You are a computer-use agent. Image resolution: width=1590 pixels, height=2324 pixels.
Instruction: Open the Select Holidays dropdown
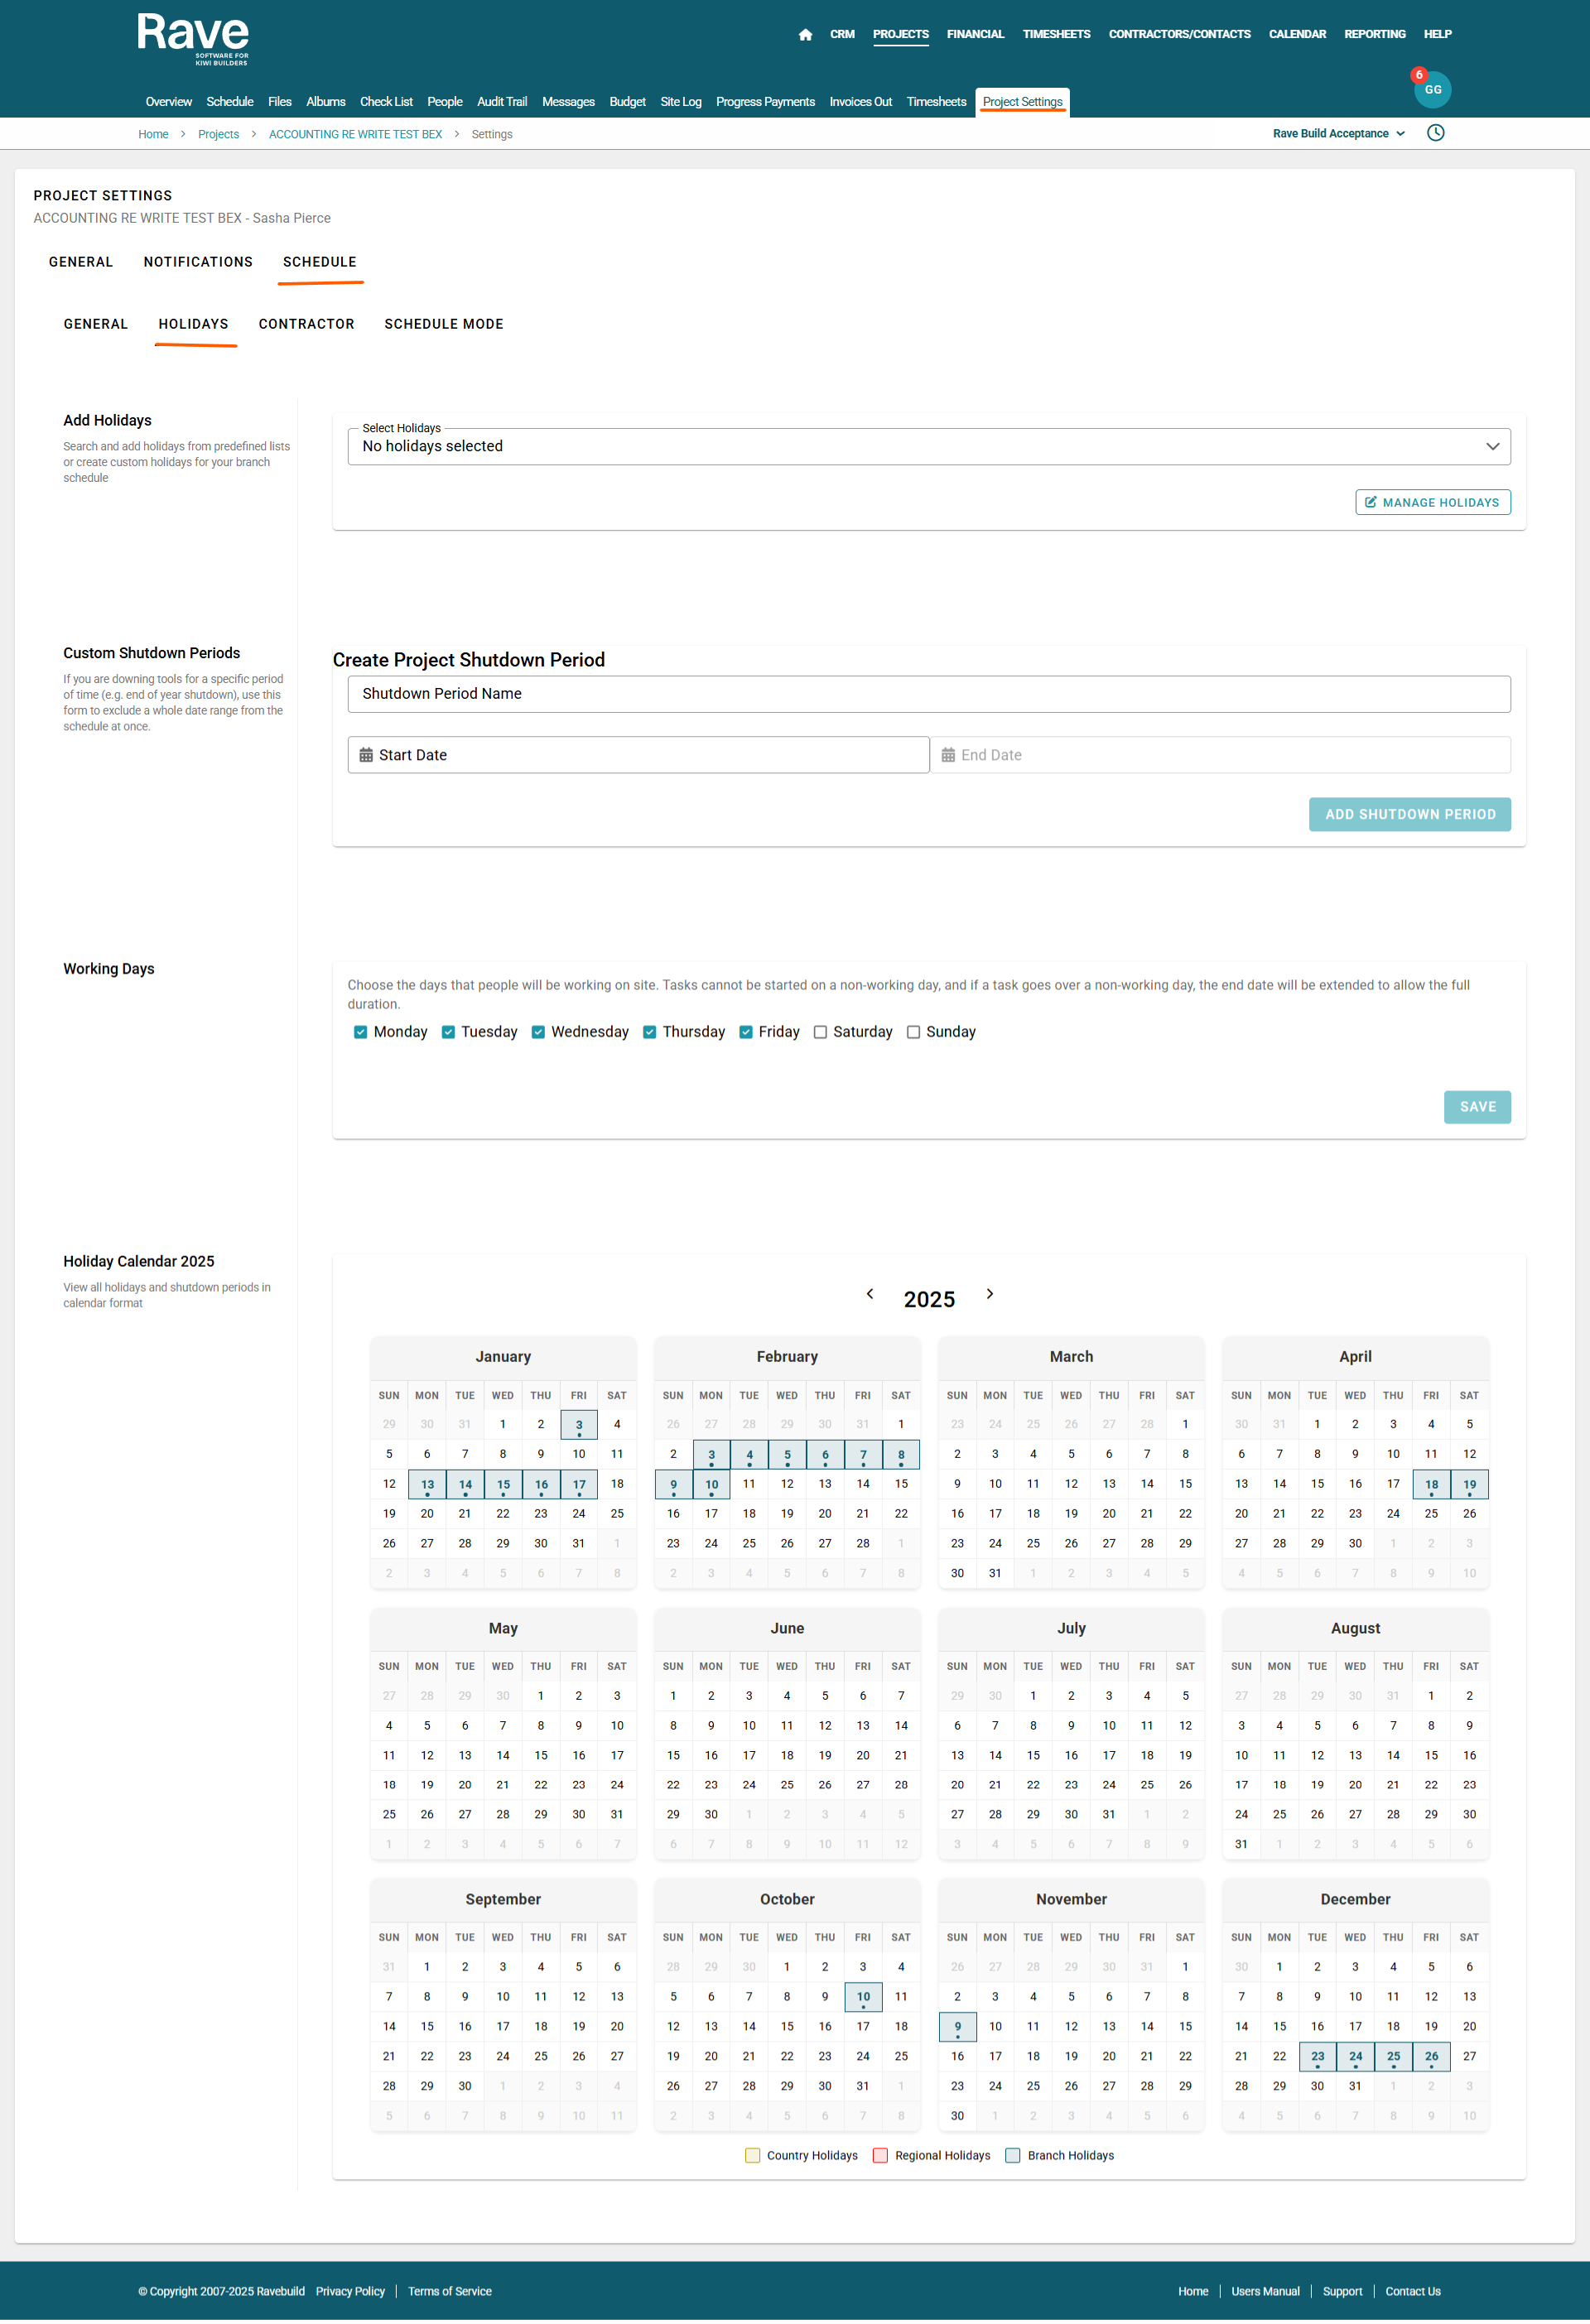pos(928,446)
